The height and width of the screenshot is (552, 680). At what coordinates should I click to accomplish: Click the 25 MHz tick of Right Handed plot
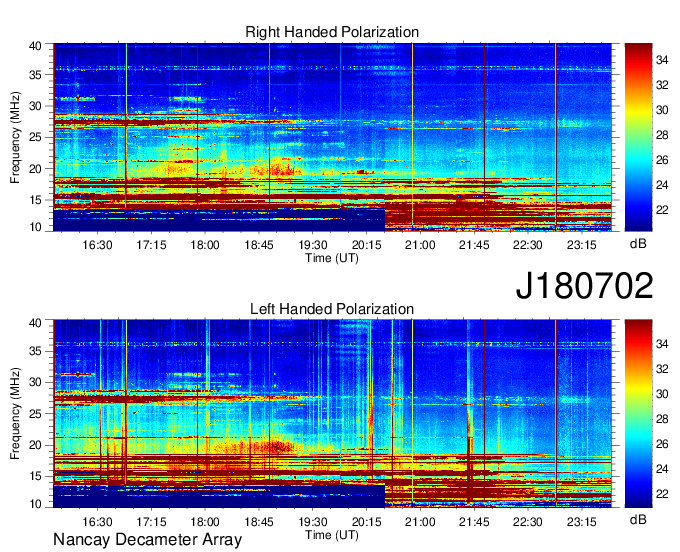35,137
